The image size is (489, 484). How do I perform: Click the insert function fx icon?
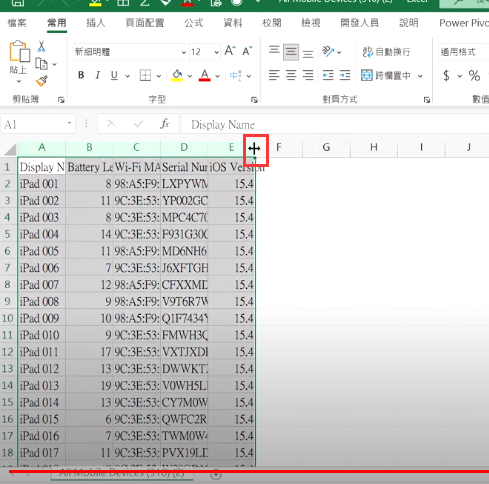(x=165, y=124)
